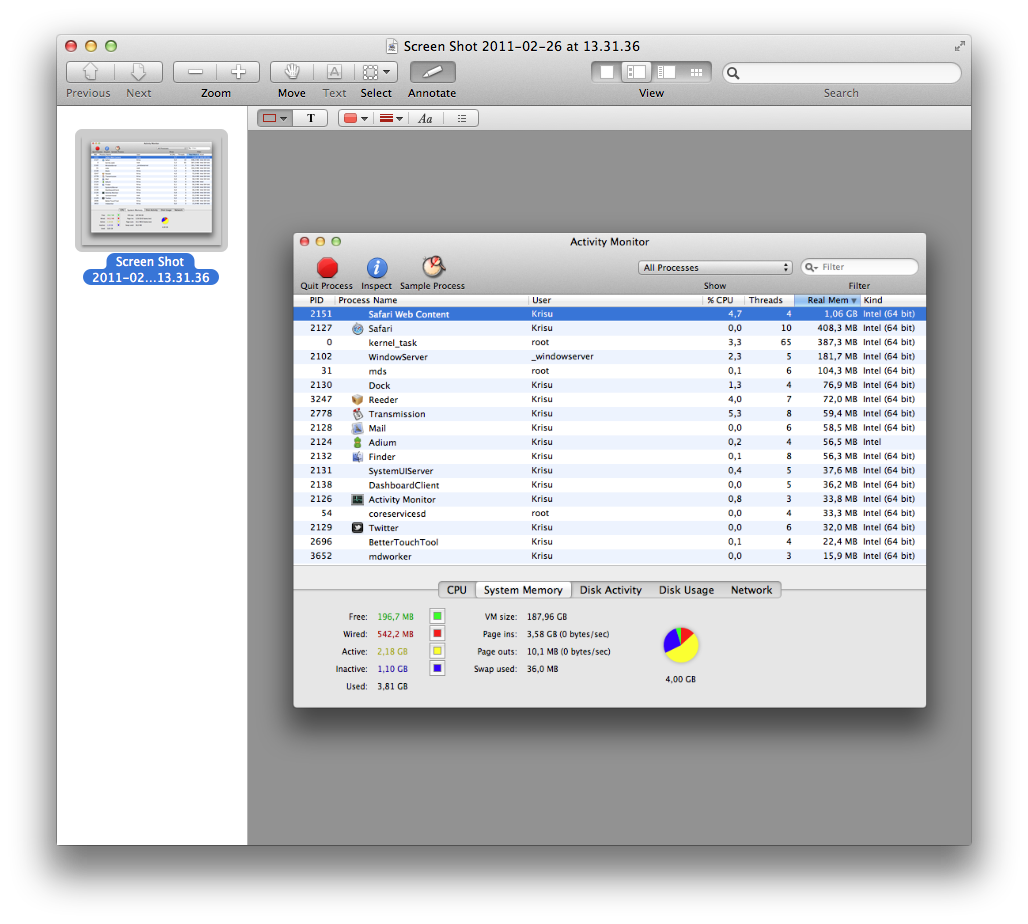Click the memory usage pie chart
Screen dimensions: 1028x924
[x=681, y=645]
